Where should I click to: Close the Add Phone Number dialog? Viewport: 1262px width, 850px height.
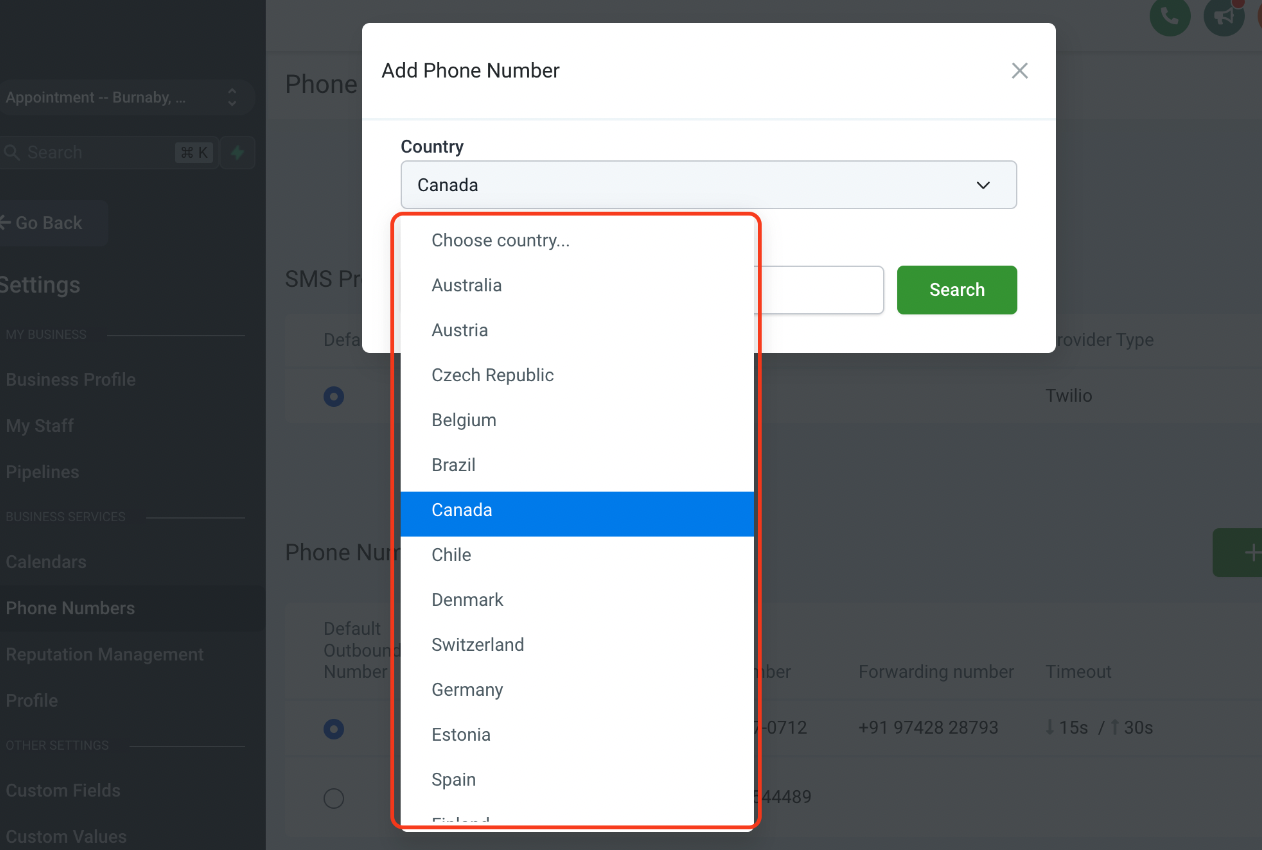(x=1019, y=71)
